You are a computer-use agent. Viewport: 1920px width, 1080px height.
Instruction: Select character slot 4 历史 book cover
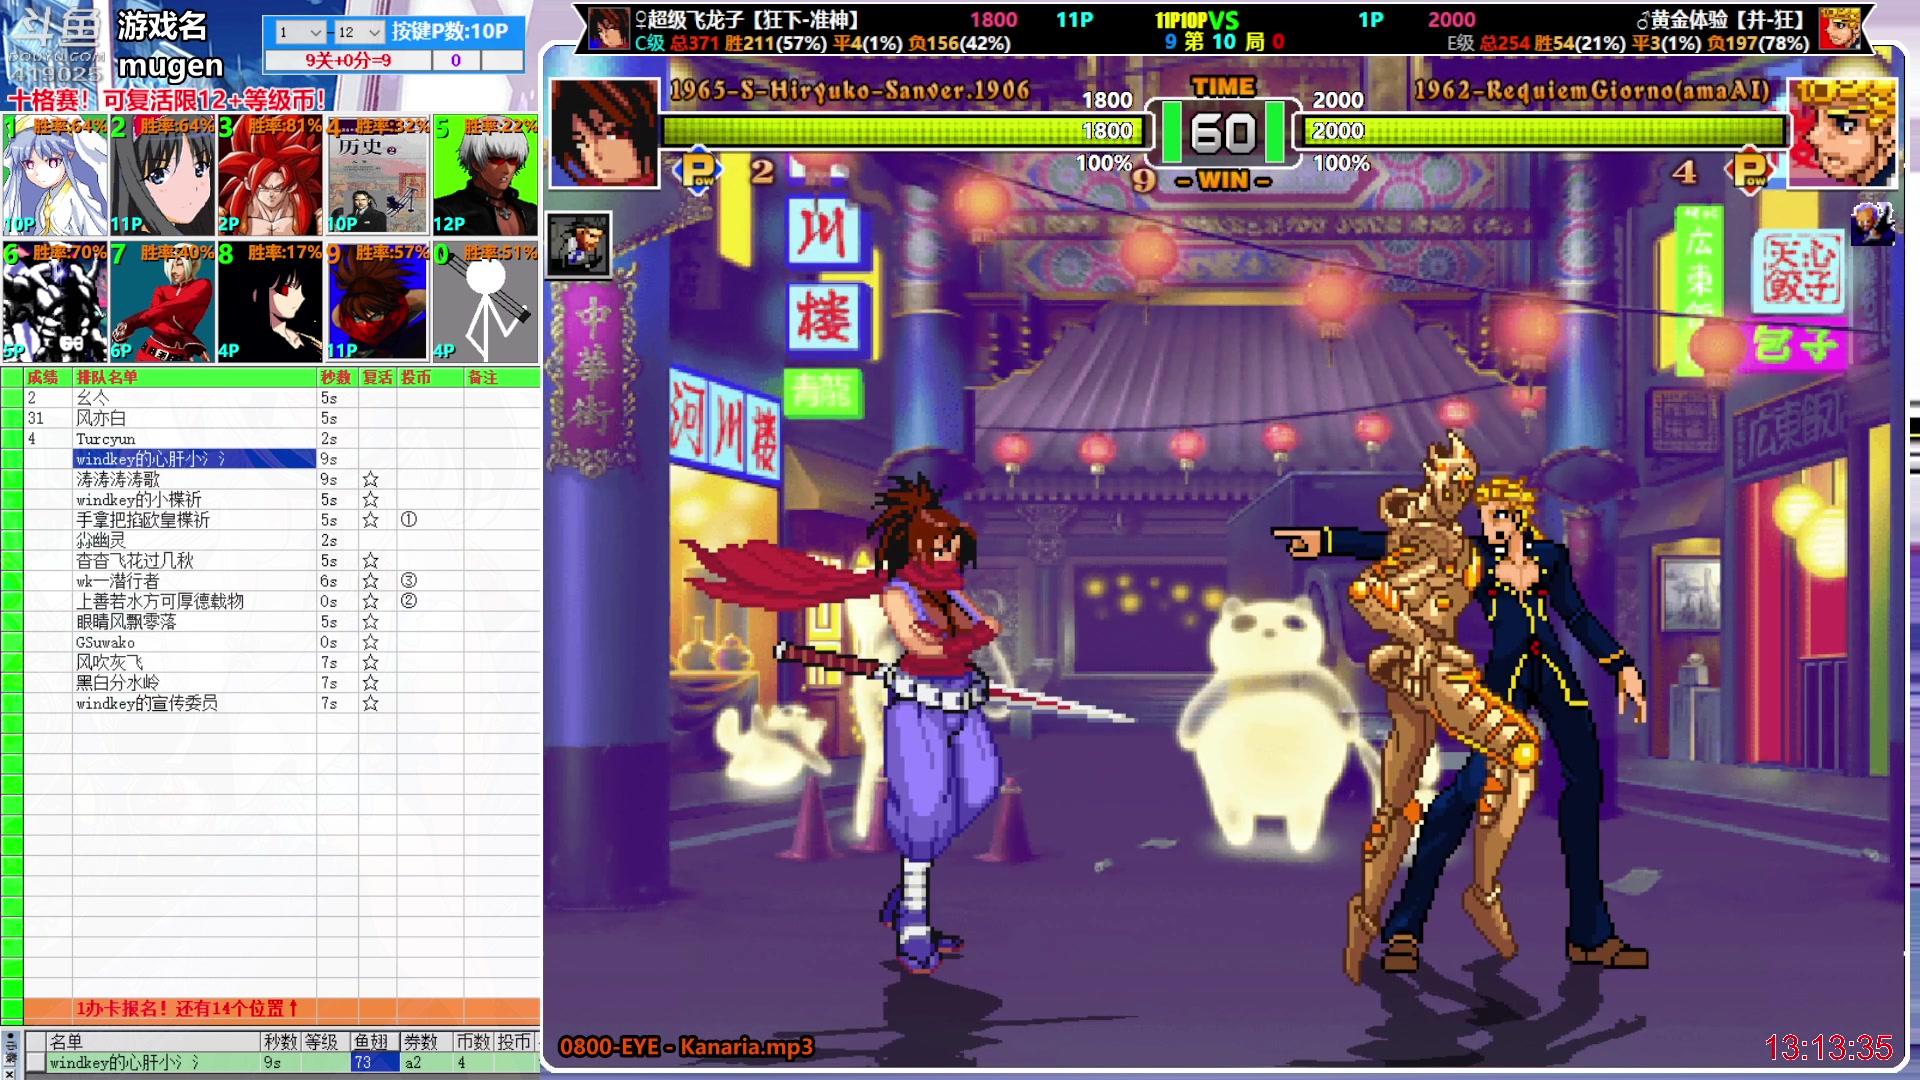[x=377, y=176]
